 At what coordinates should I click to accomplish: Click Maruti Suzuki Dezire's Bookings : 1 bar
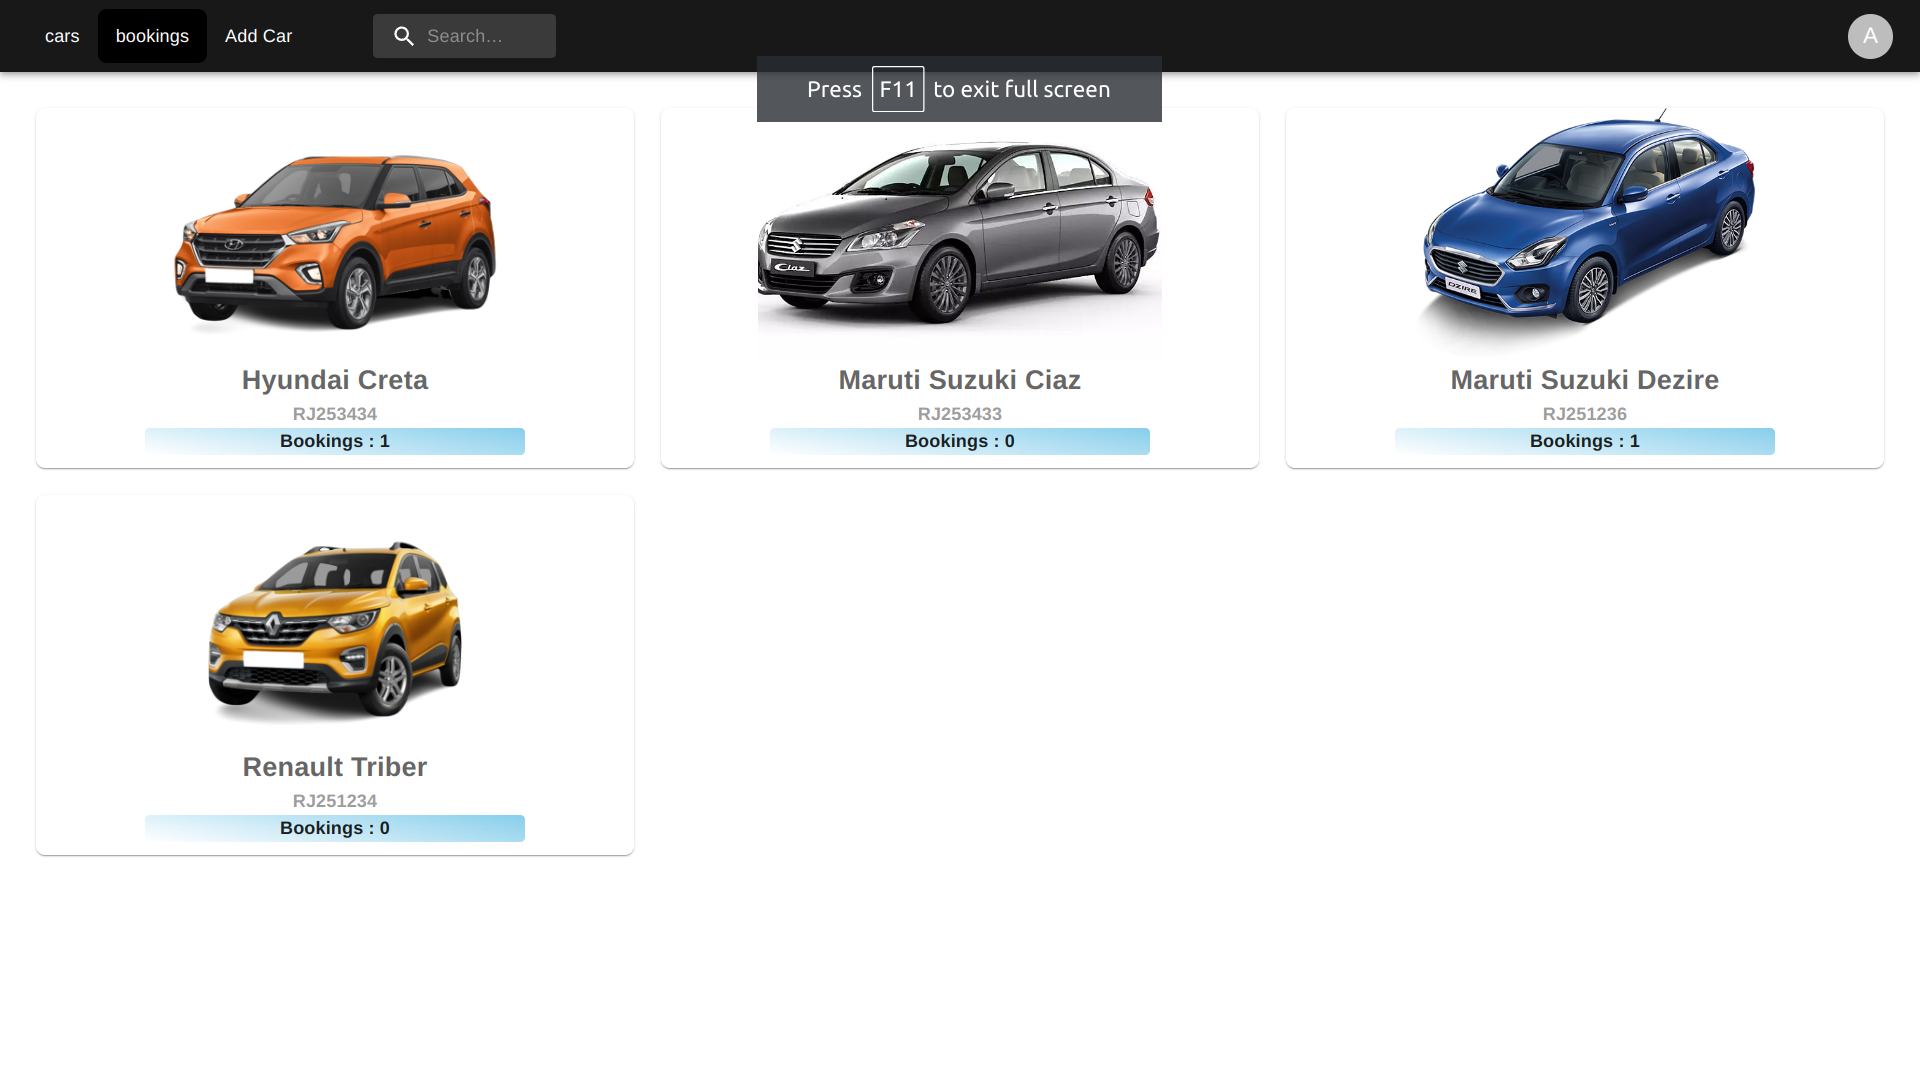pos(1585,441)
